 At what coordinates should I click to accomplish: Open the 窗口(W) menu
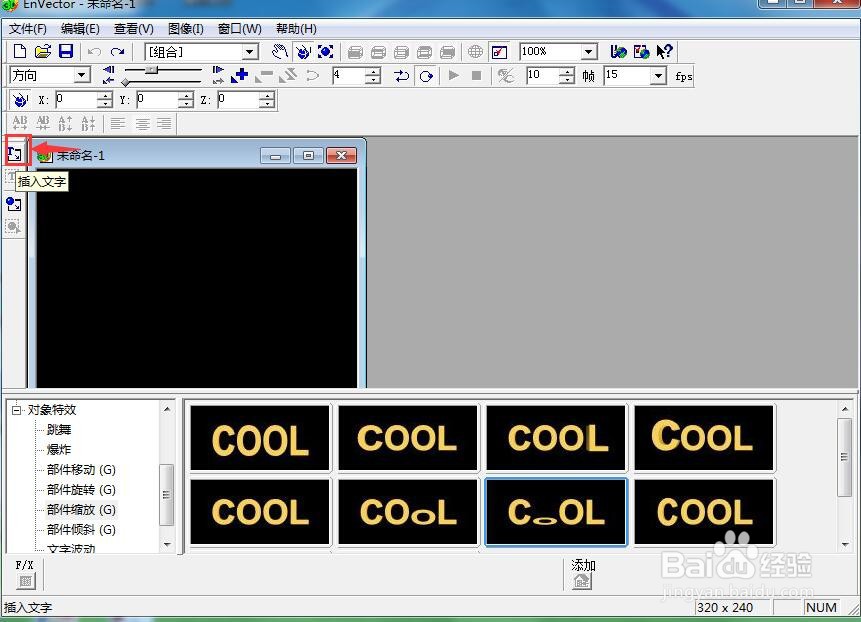240,29
